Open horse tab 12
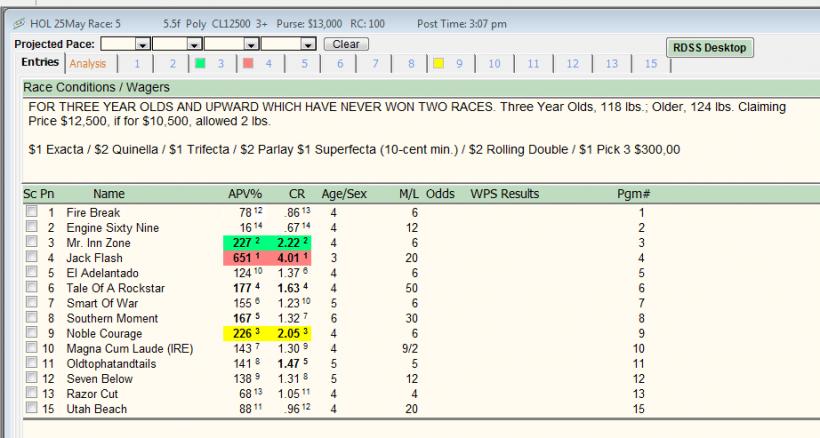Image resolution: width=820 pixels, height=438 pixels. pyautogui.click(x=573, y=64)
